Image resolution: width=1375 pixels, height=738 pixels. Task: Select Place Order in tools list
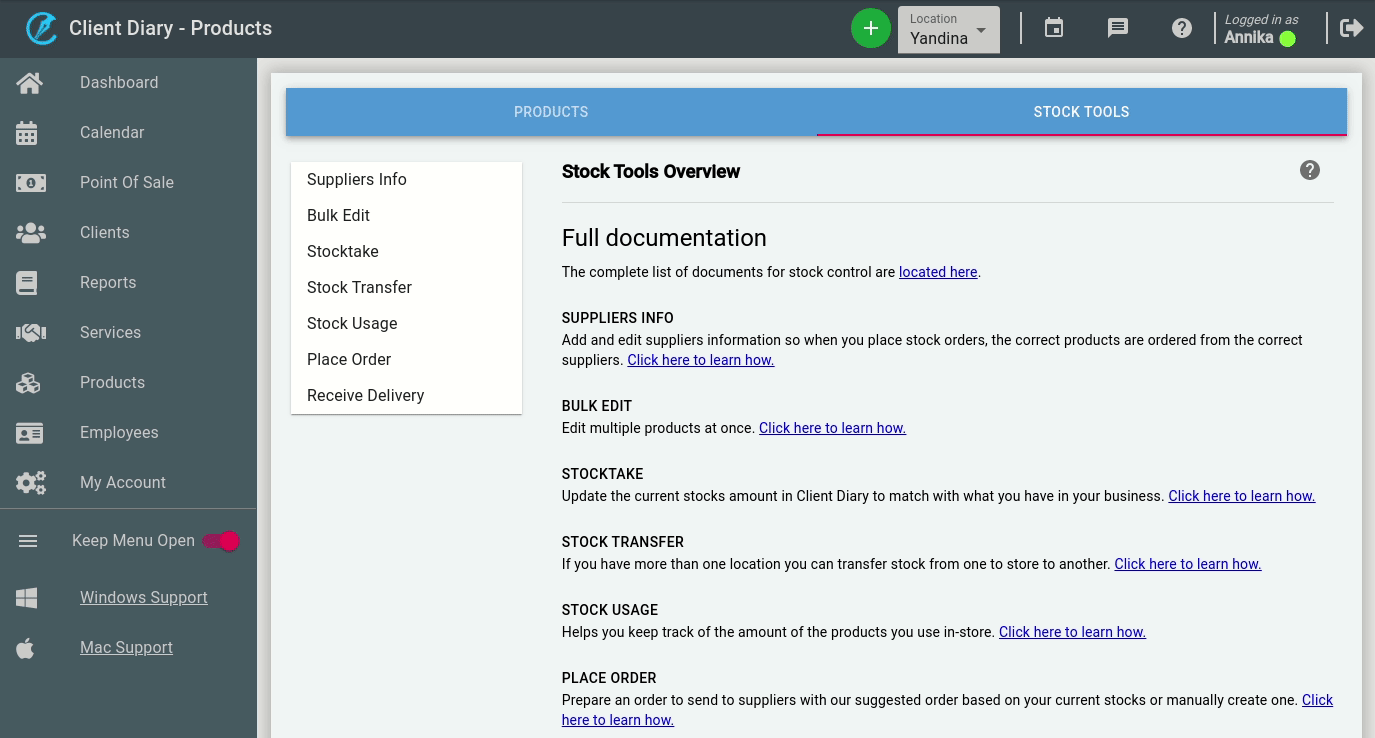(406, 360)
